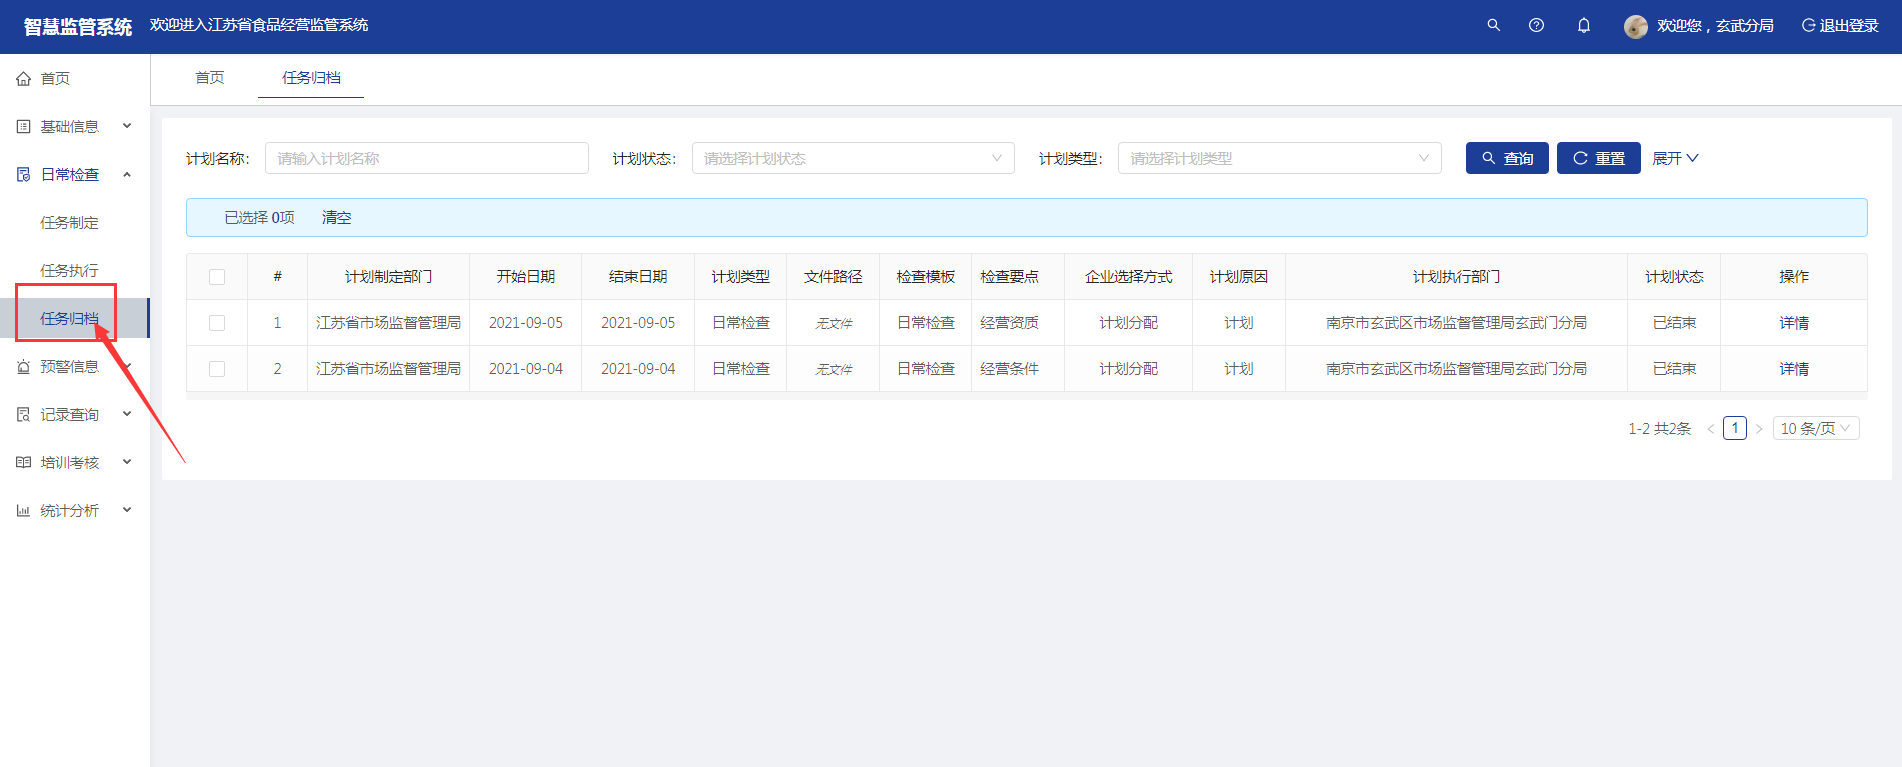Check the checkbox for row 1

pos(217,323)
